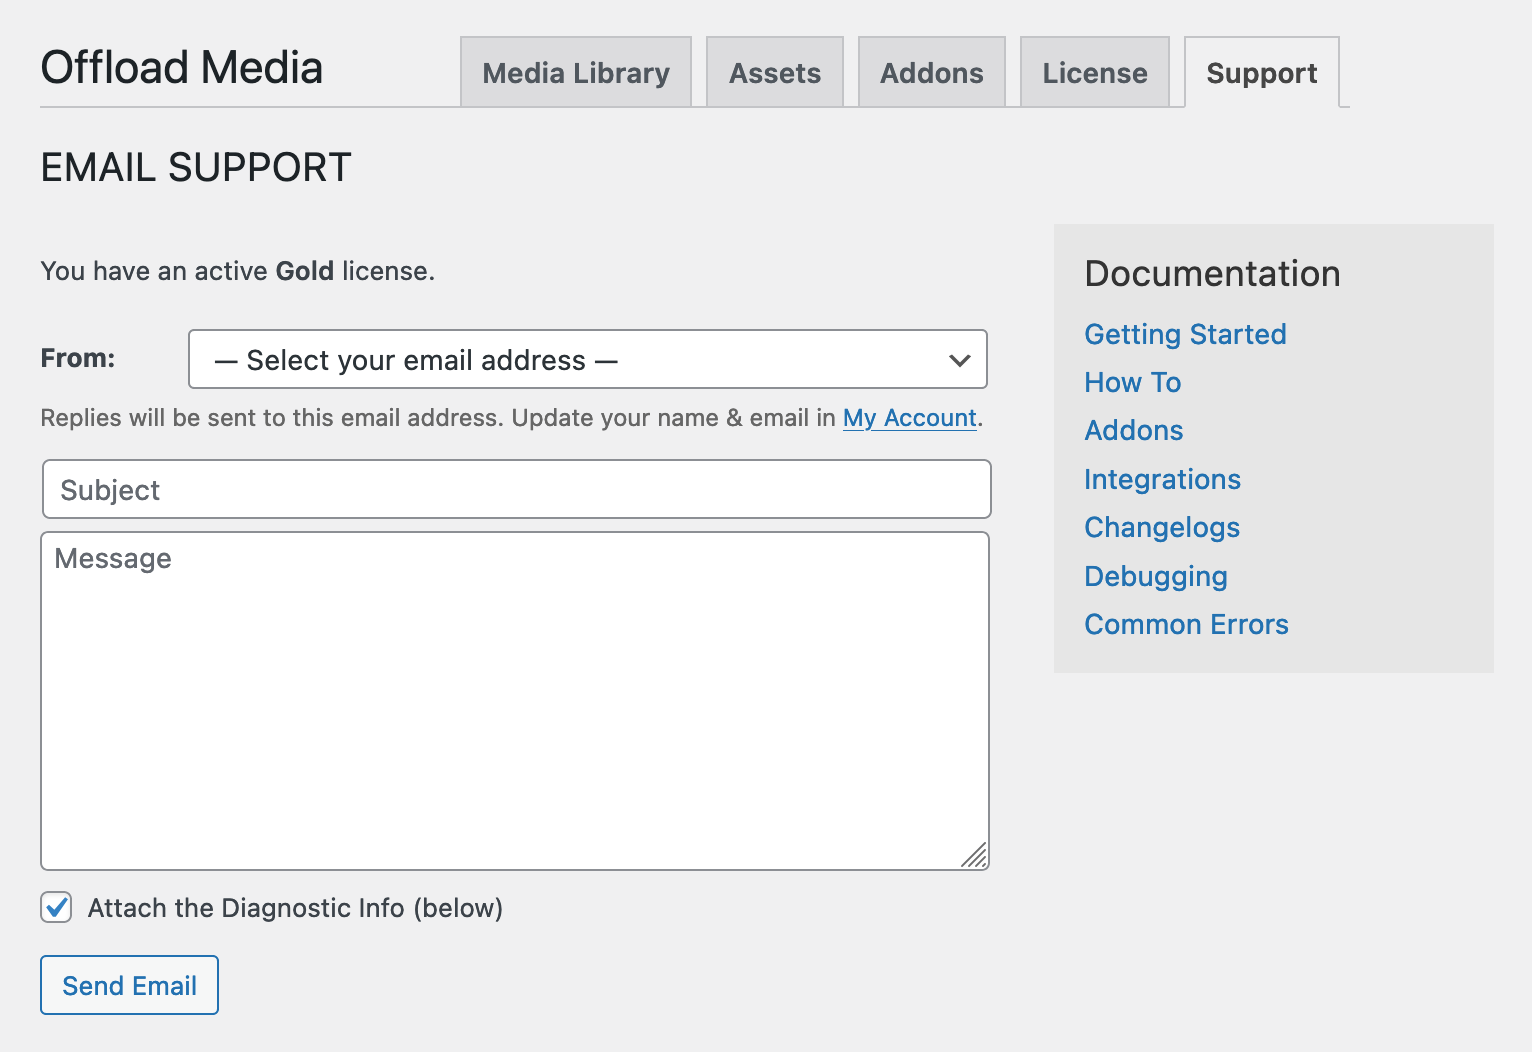This screenshot has height=1052, width=1532.
Task: Focus the Message text area
Action: point(515,701)
